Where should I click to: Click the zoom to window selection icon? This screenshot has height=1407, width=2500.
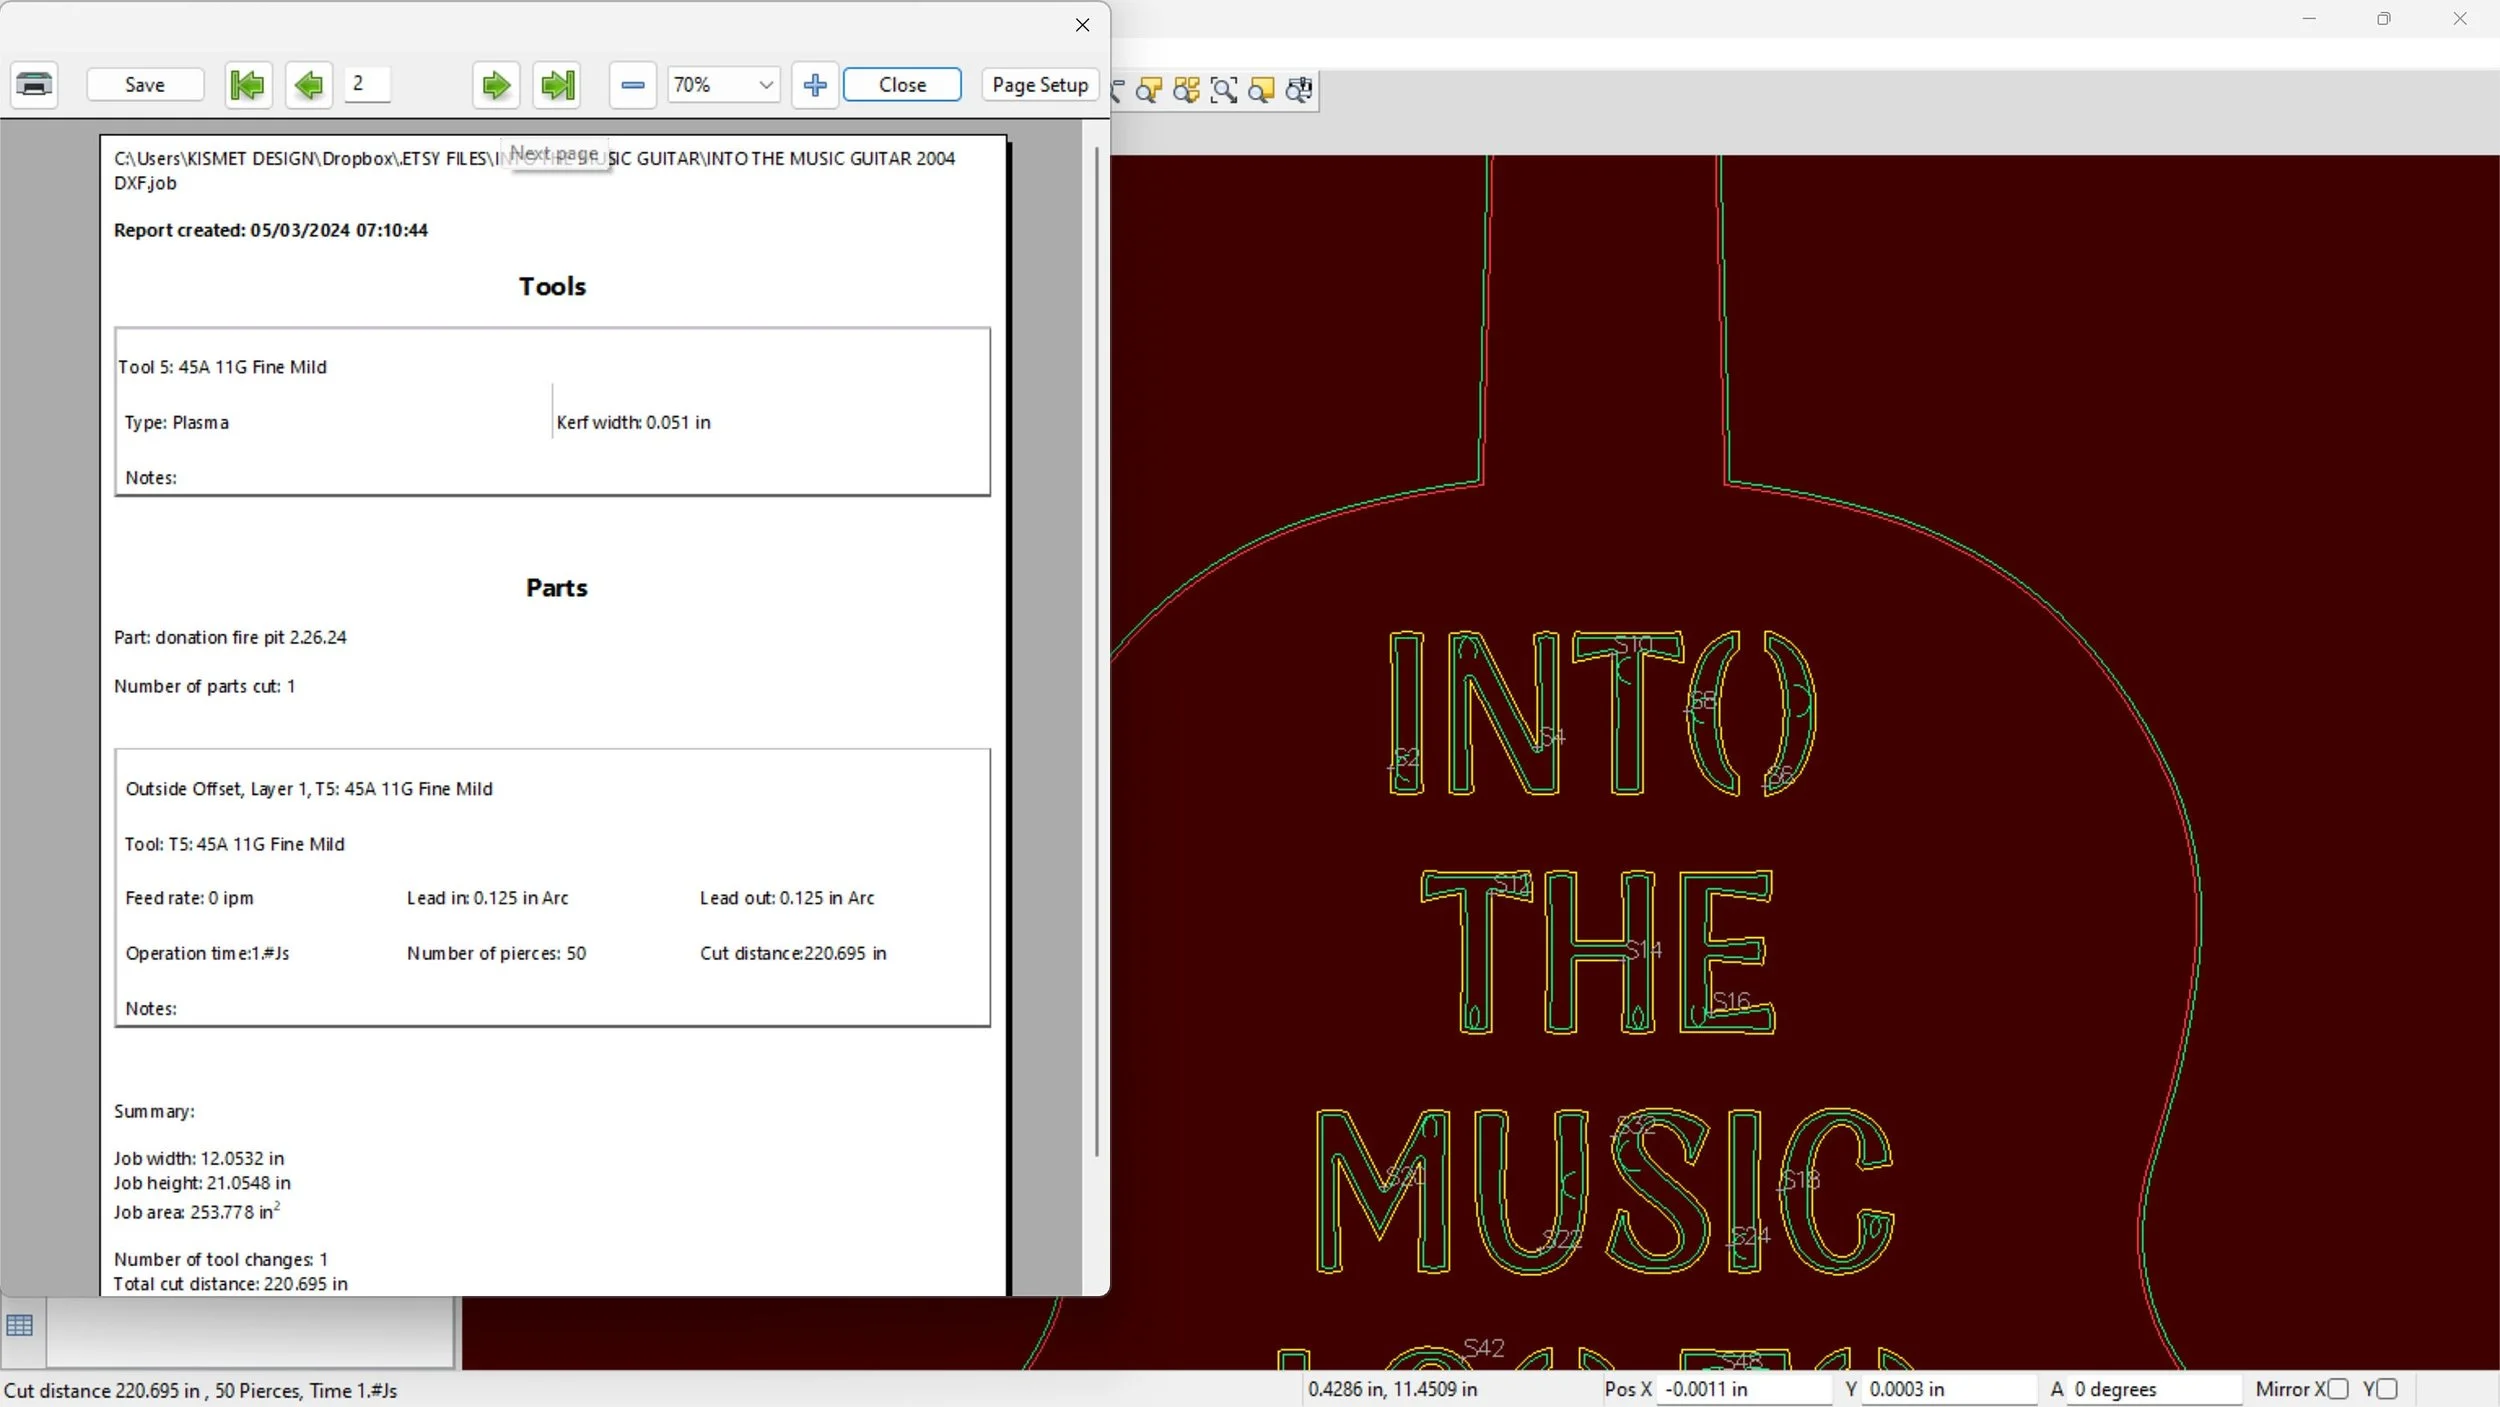pyautogui.click(x=1224, y=90)
